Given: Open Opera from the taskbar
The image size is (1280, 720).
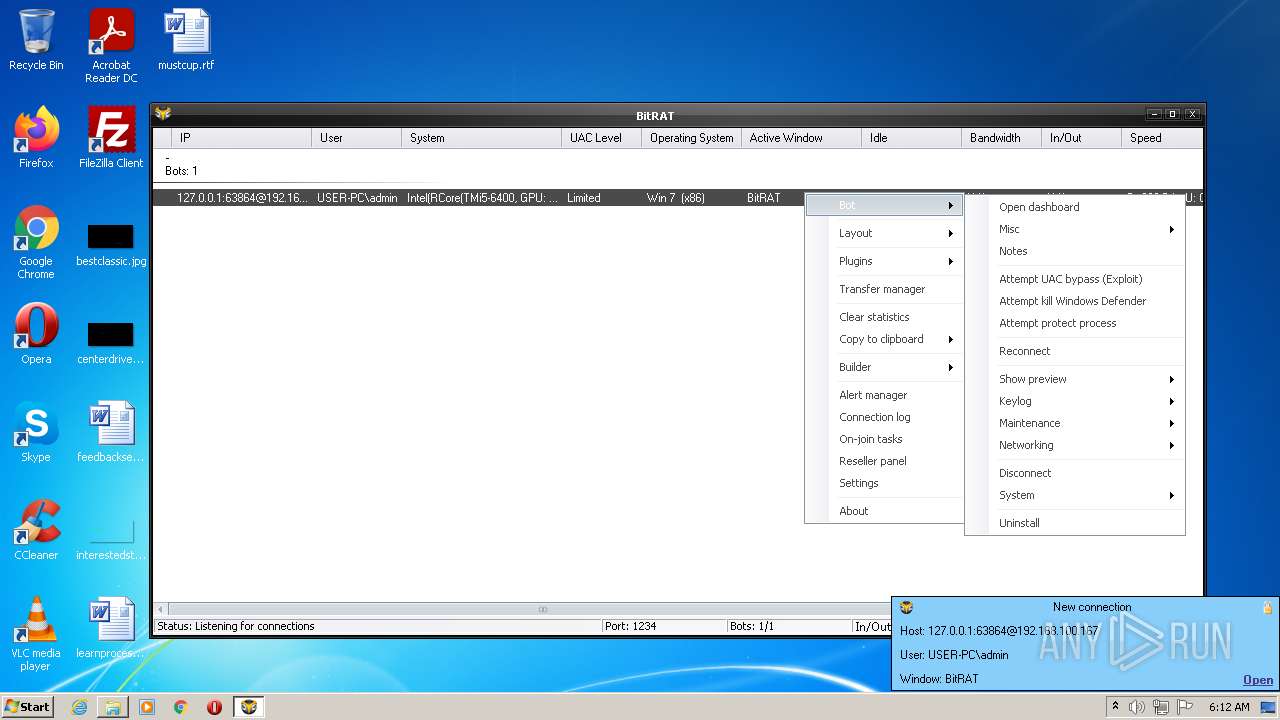Looking at the screenshot, I should tap(214, 707).
